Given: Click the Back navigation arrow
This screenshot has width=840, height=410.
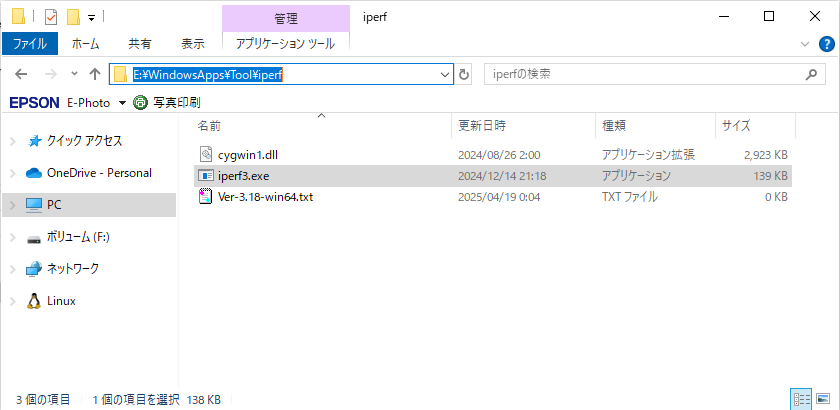Looking at the screenshot, I should pyautogui.click(x=21, y=75).
